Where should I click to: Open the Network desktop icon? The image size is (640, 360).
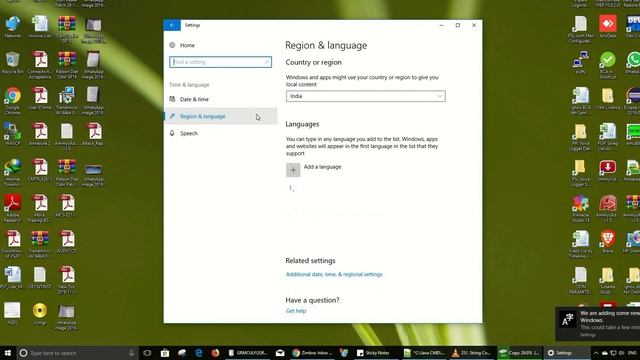[13, 27]
